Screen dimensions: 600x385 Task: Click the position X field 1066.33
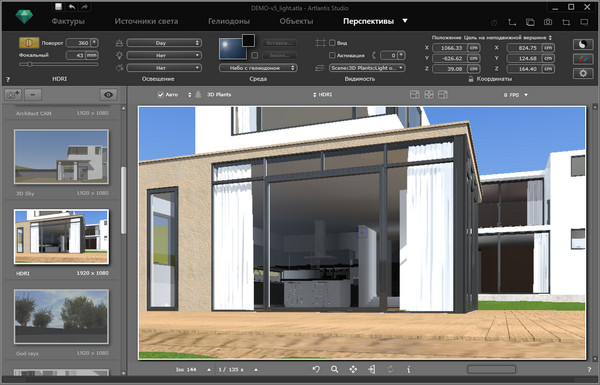click(x=450, y=48)
